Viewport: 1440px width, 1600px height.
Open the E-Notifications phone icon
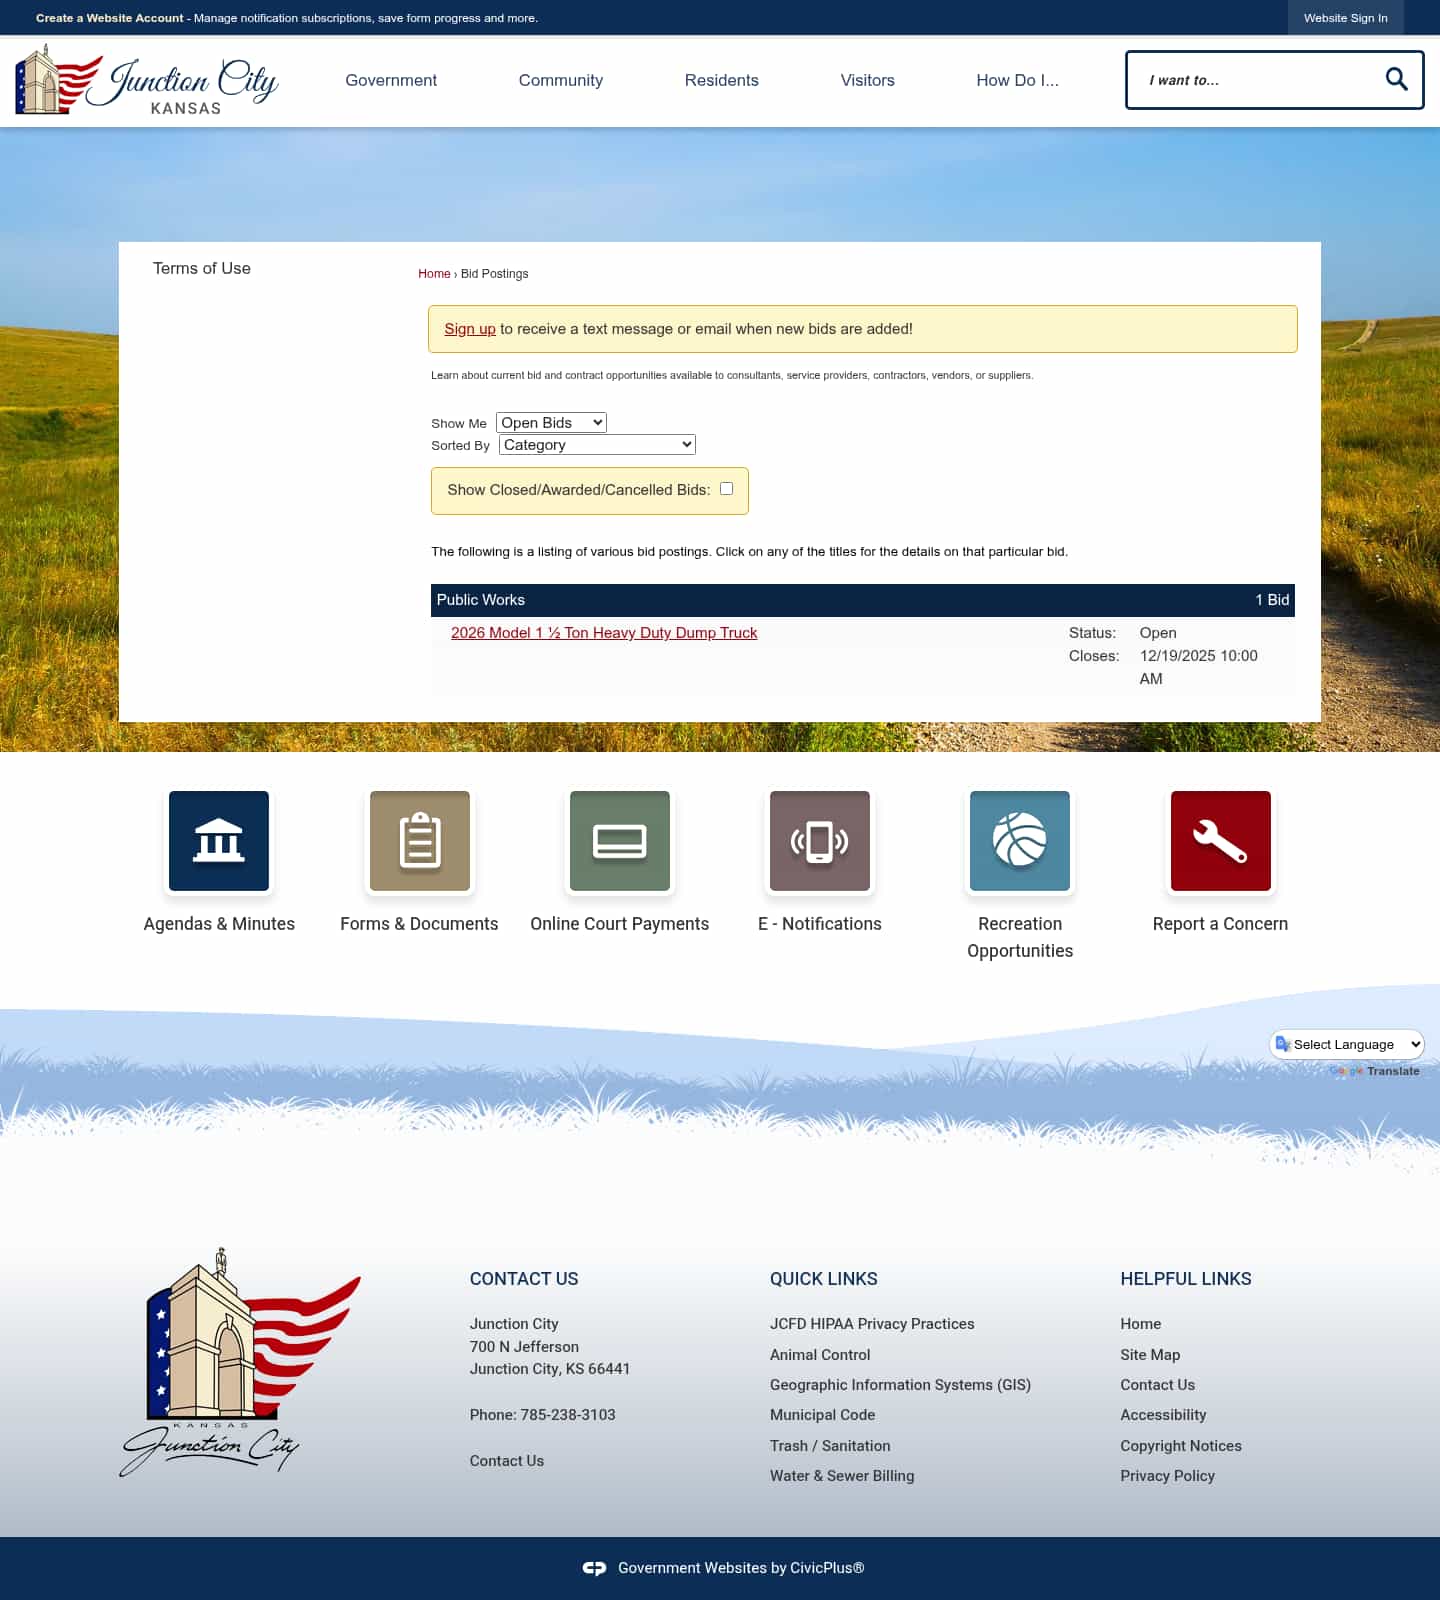[820, 841]
